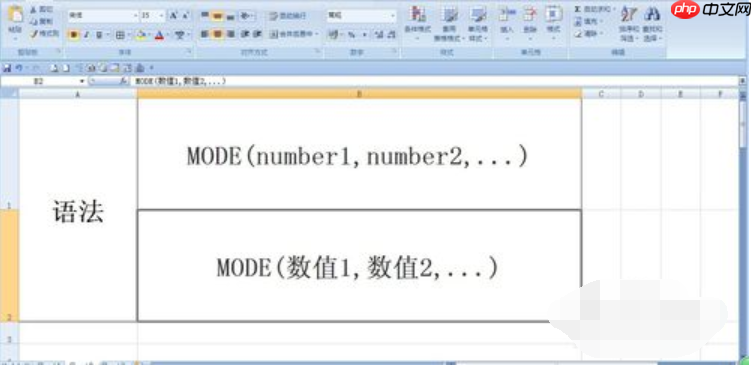Click the Undo arrow icon
This screenshot has height=369, width=752.
click(x=18, y=68)
